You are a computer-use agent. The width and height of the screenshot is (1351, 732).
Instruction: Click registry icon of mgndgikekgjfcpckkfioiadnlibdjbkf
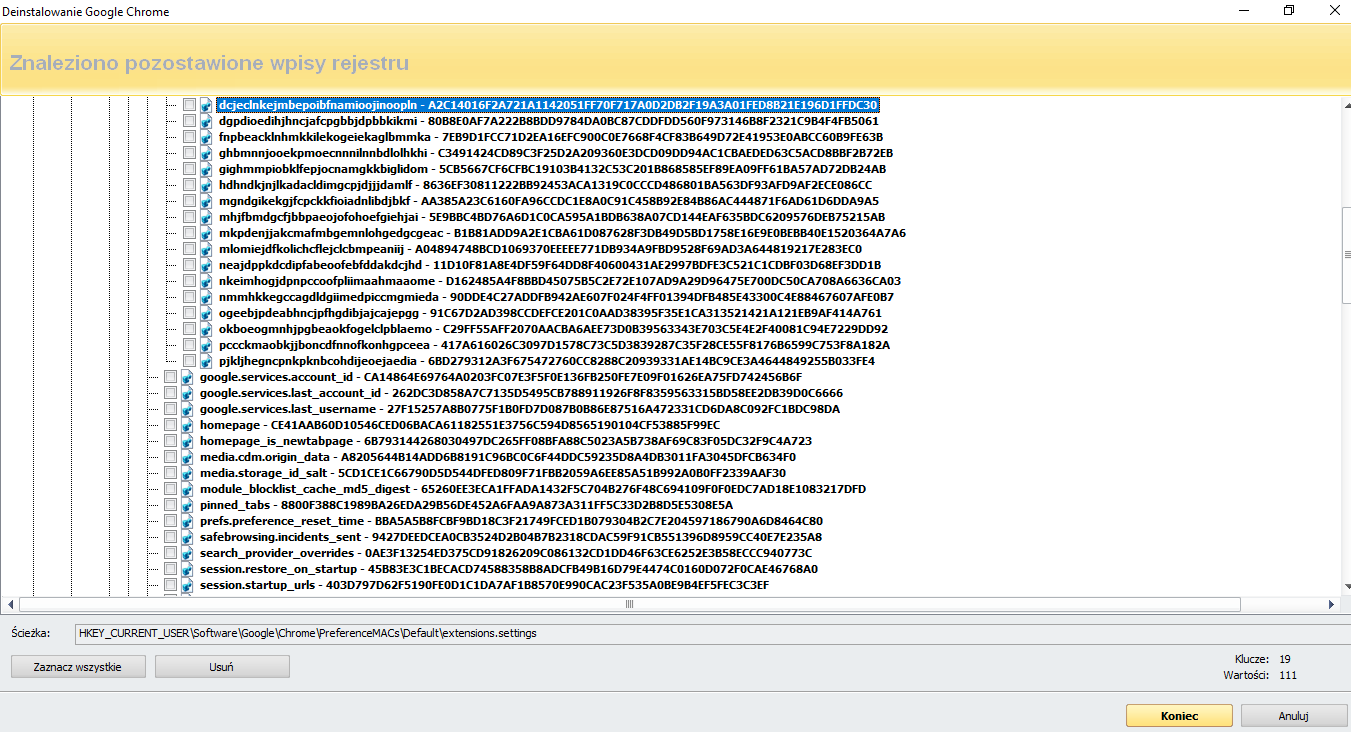[x=206, y=201]
